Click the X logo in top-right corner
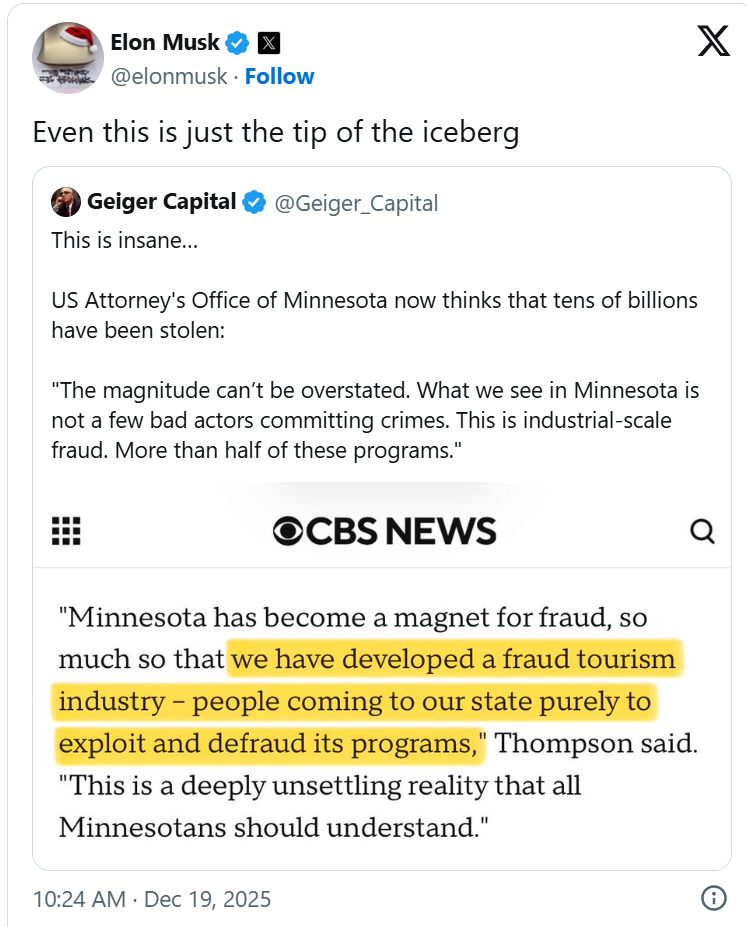 [713, 40]
